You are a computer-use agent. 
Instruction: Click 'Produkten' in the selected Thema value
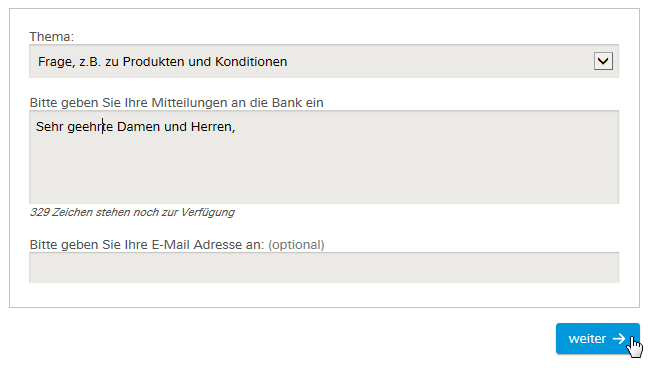click(x=153, y=62)
